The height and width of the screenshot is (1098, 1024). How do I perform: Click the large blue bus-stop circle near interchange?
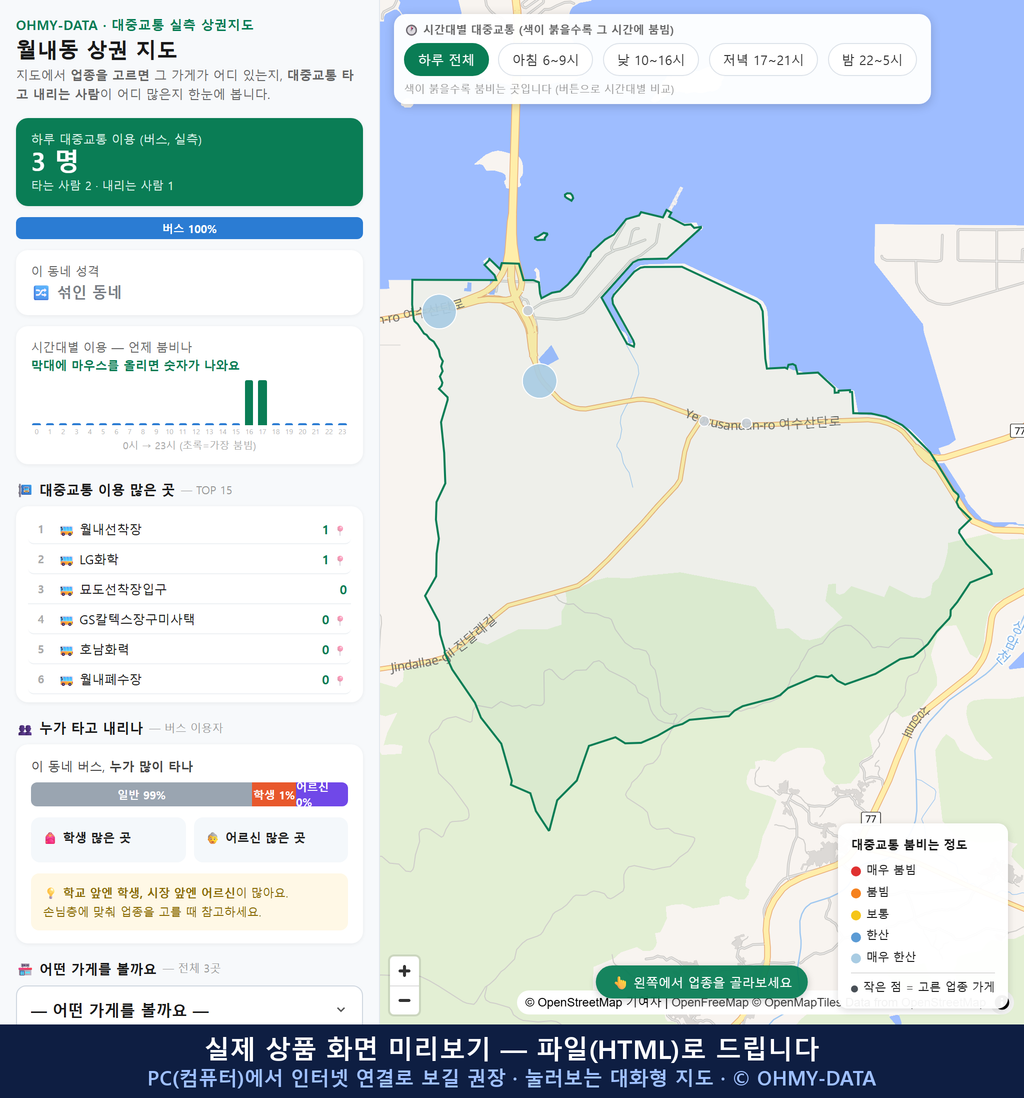point(539,381)
